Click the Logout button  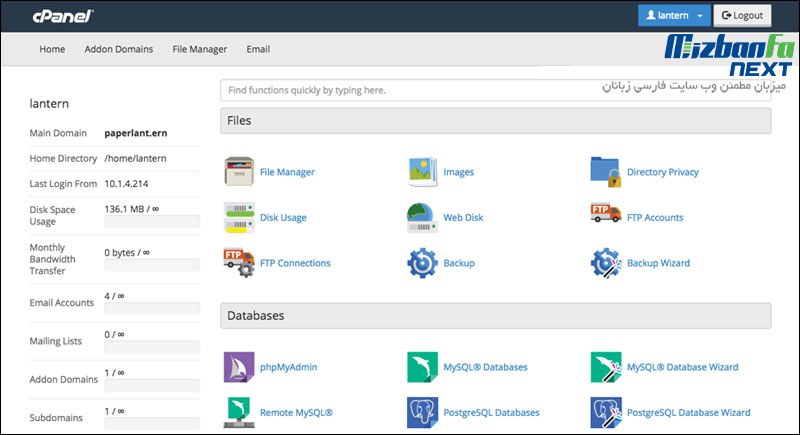(741, 16)
